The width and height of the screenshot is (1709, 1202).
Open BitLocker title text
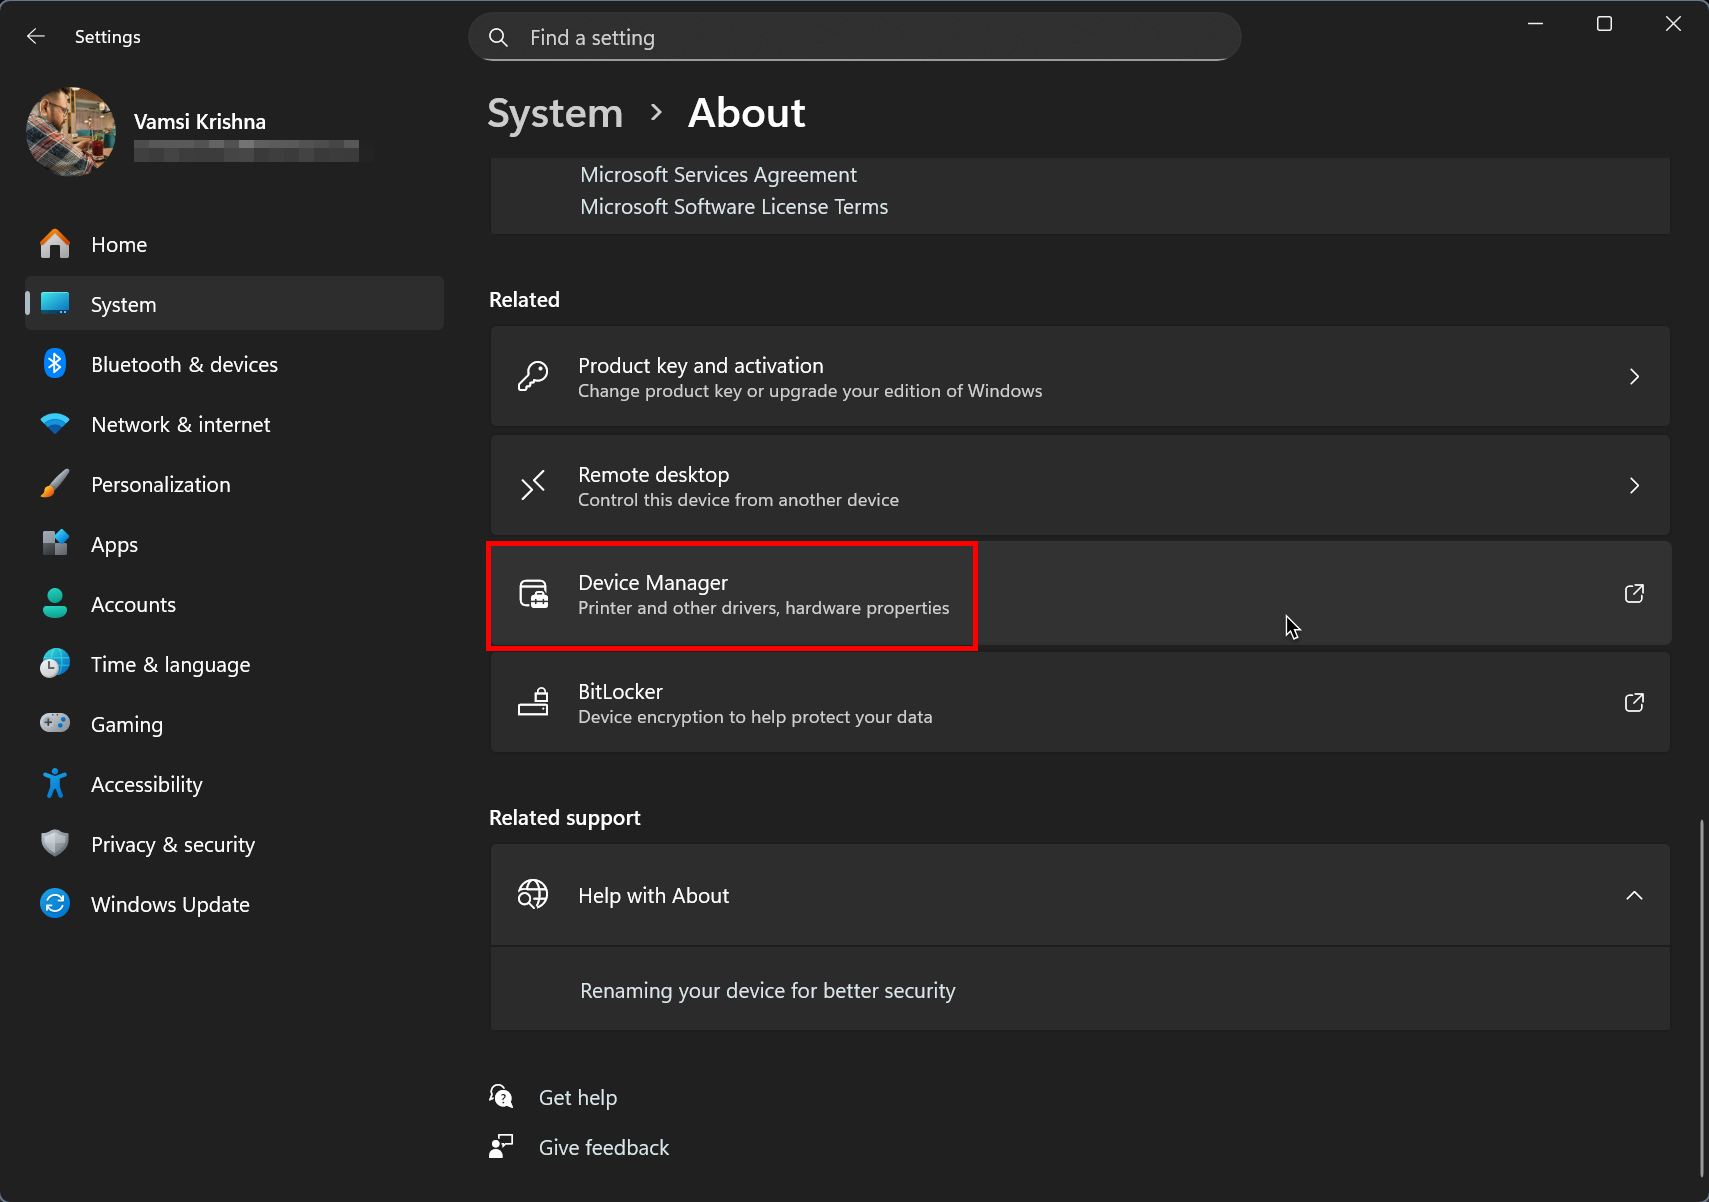click(x=620, y=692)
